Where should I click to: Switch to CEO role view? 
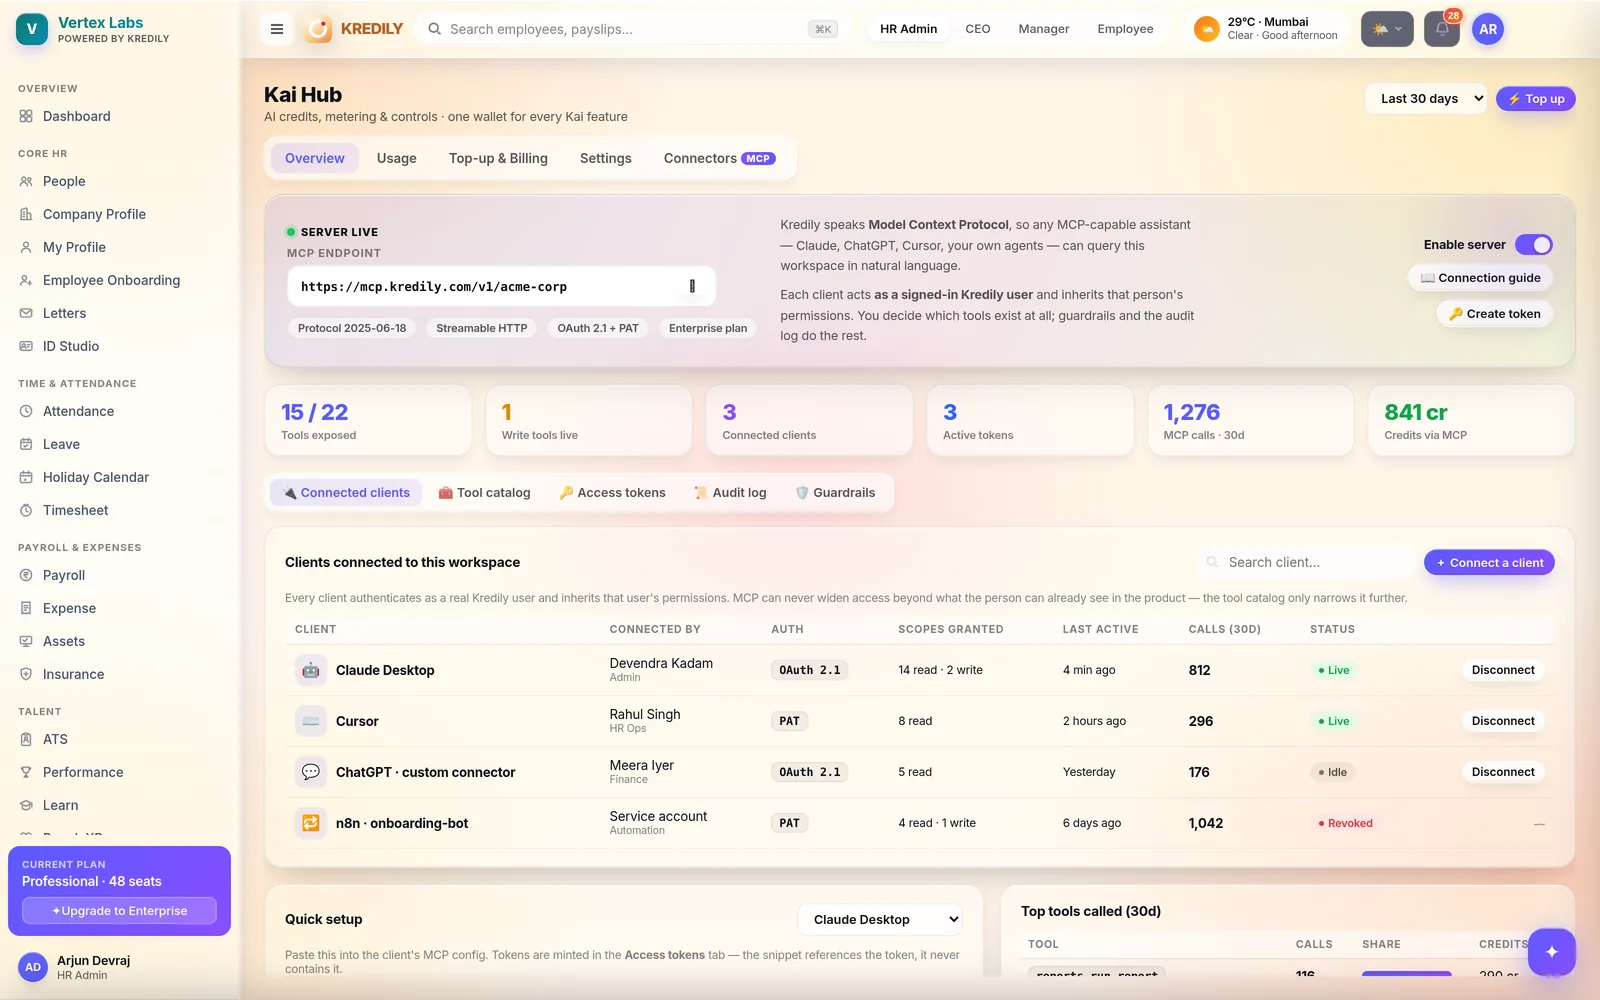(x=978, y=29)
